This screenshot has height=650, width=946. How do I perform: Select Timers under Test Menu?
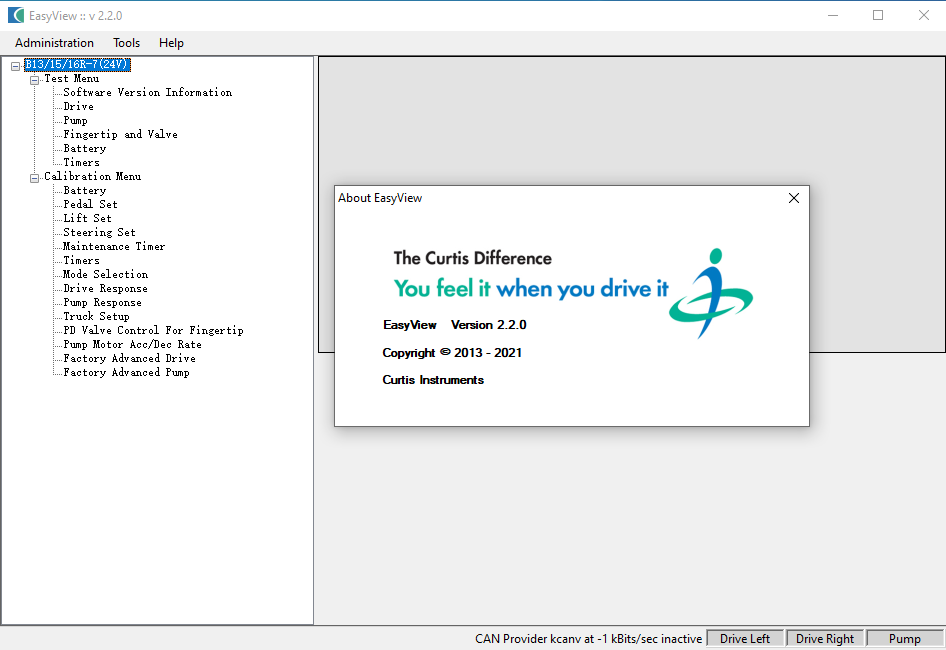(81, 162)
